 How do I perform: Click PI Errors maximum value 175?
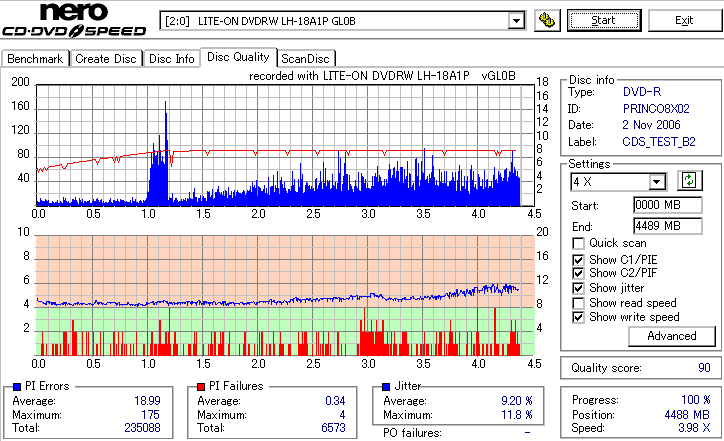151,415
